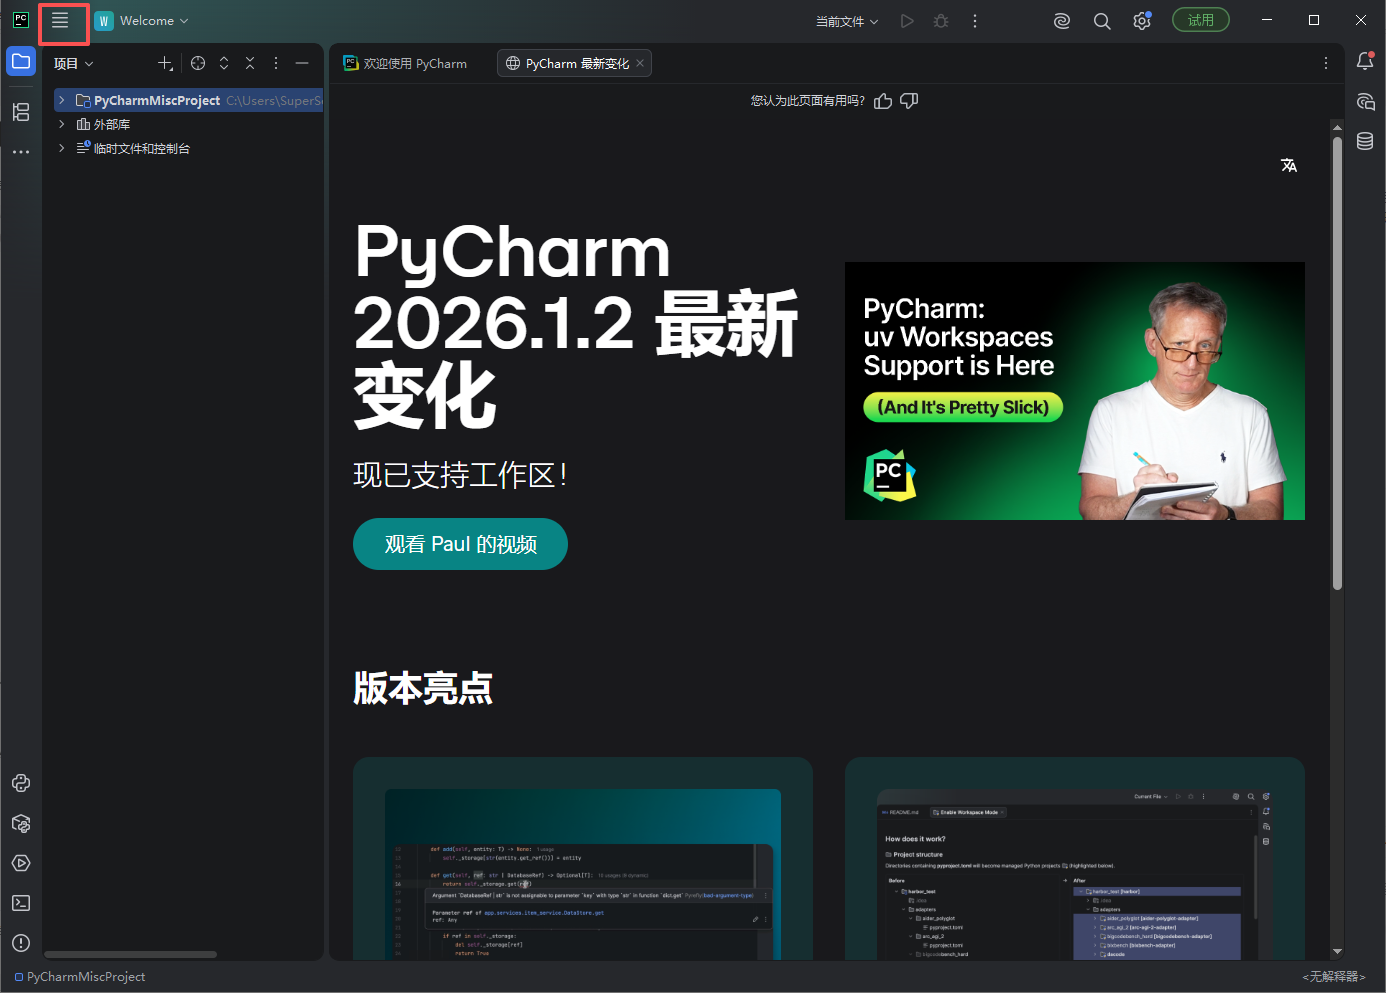This screenshot has width=1386, height=993.
Task: Toggle the Problems tool window
Action: pos(21,943)
